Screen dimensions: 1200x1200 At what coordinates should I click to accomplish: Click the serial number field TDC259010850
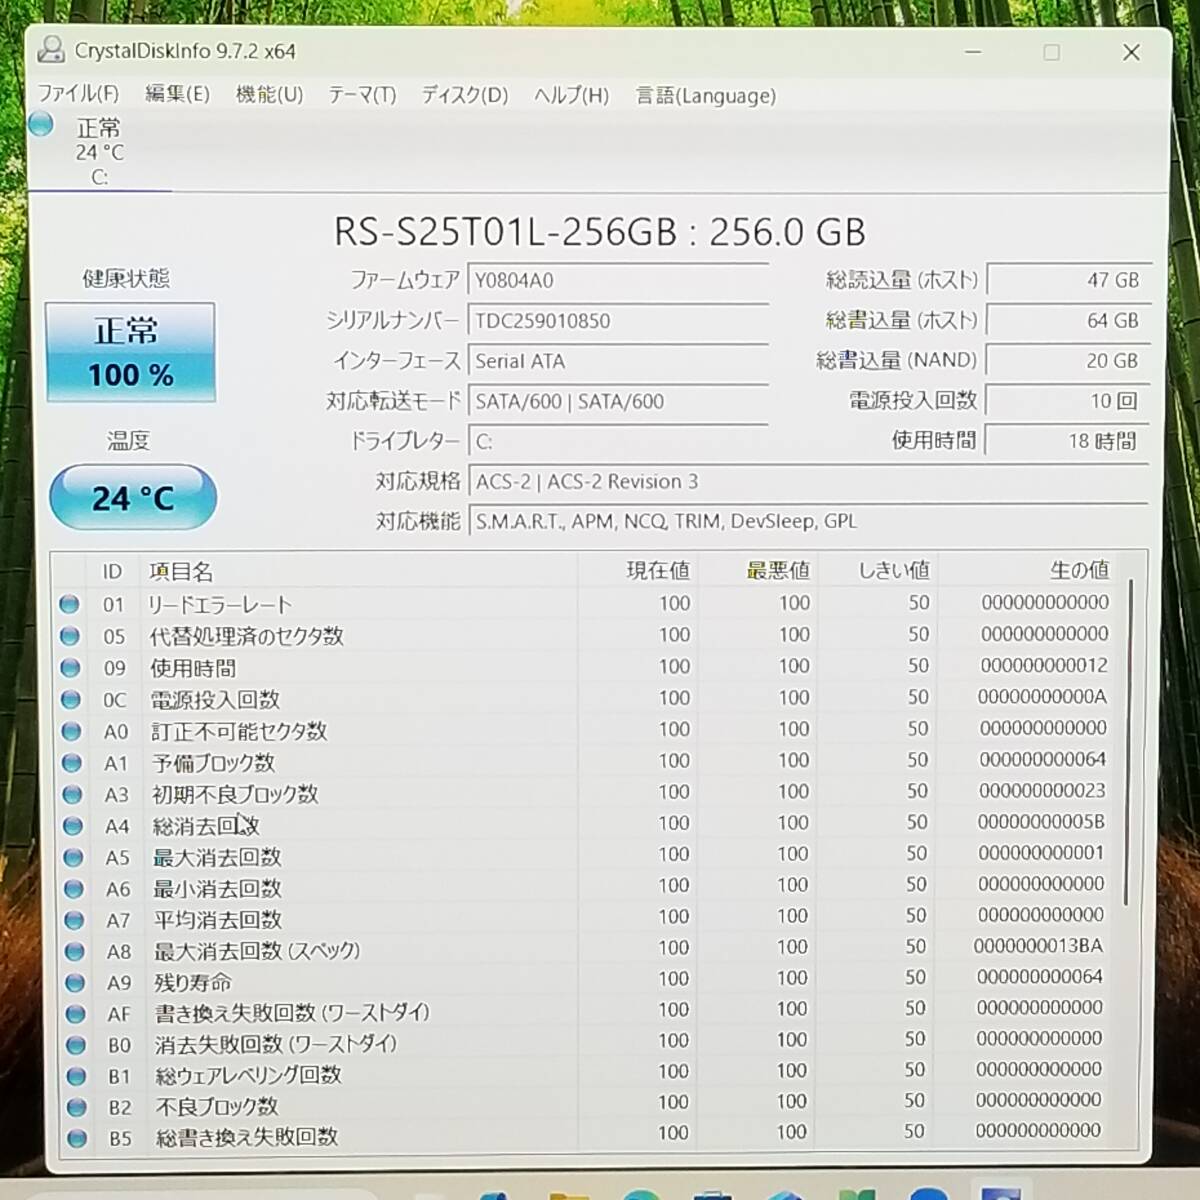[x=617, y=320]
